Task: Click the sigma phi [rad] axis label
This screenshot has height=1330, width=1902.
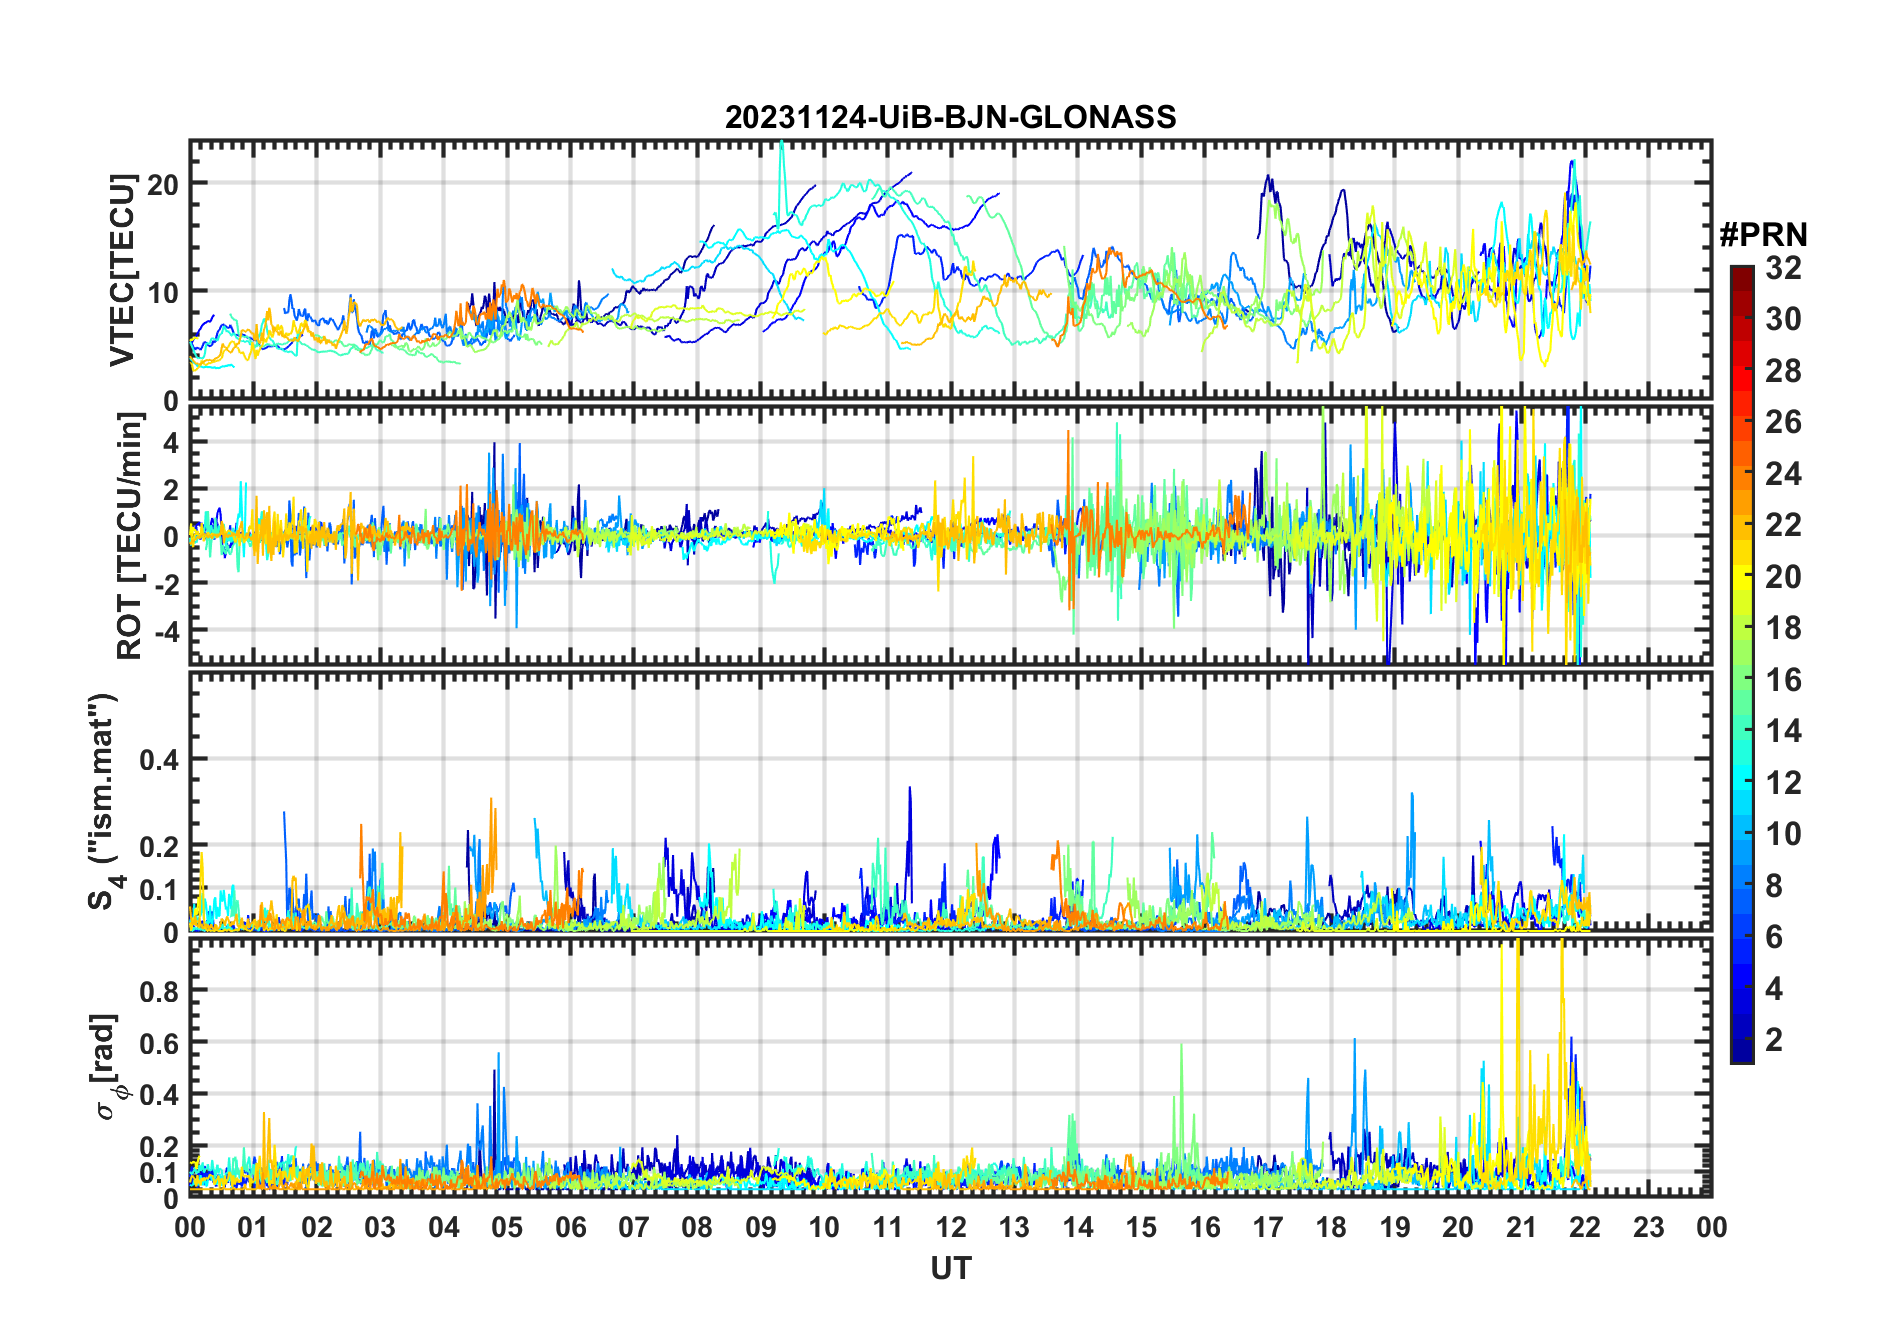Action: point(107,1066)
